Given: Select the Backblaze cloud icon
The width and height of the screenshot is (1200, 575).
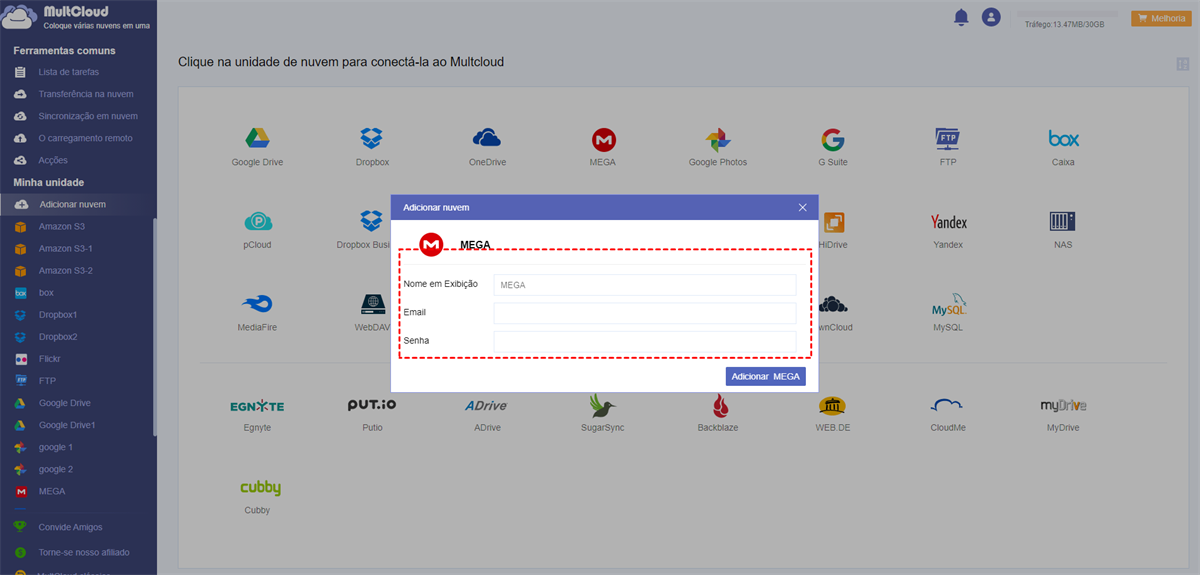Looking at the screenshot, I should (717, 405).
